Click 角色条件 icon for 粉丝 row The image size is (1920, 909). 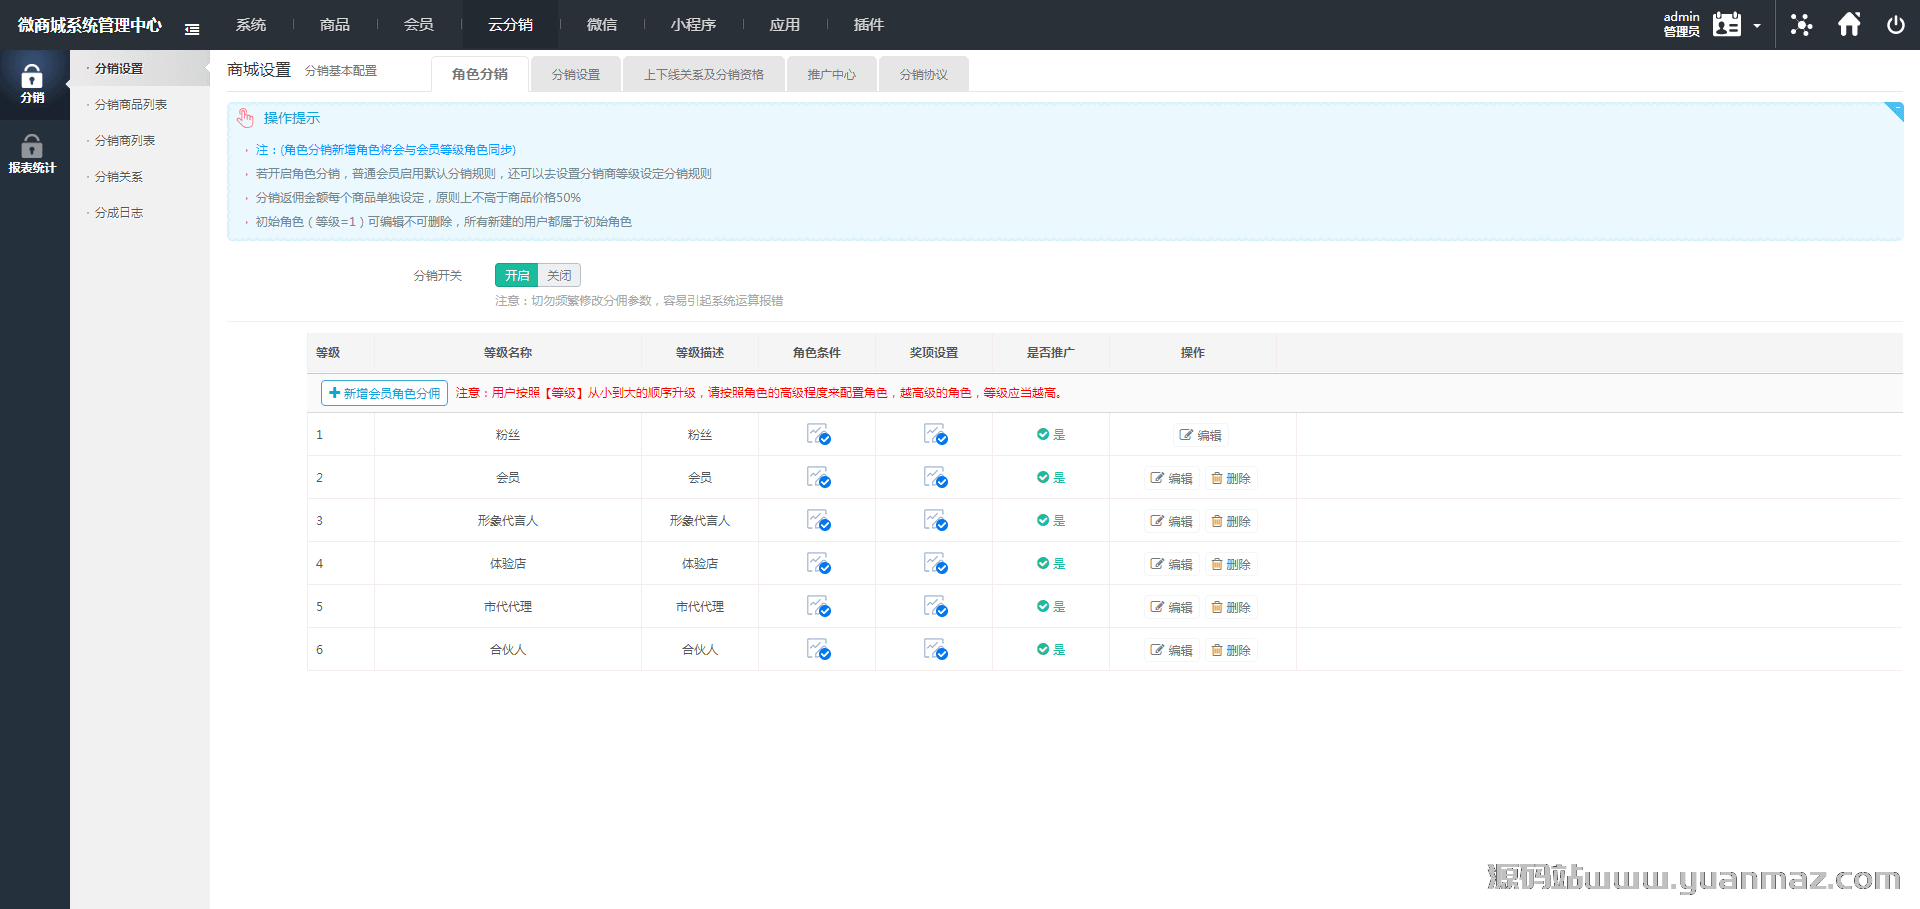pyautogui.click(x=818, y=435)
